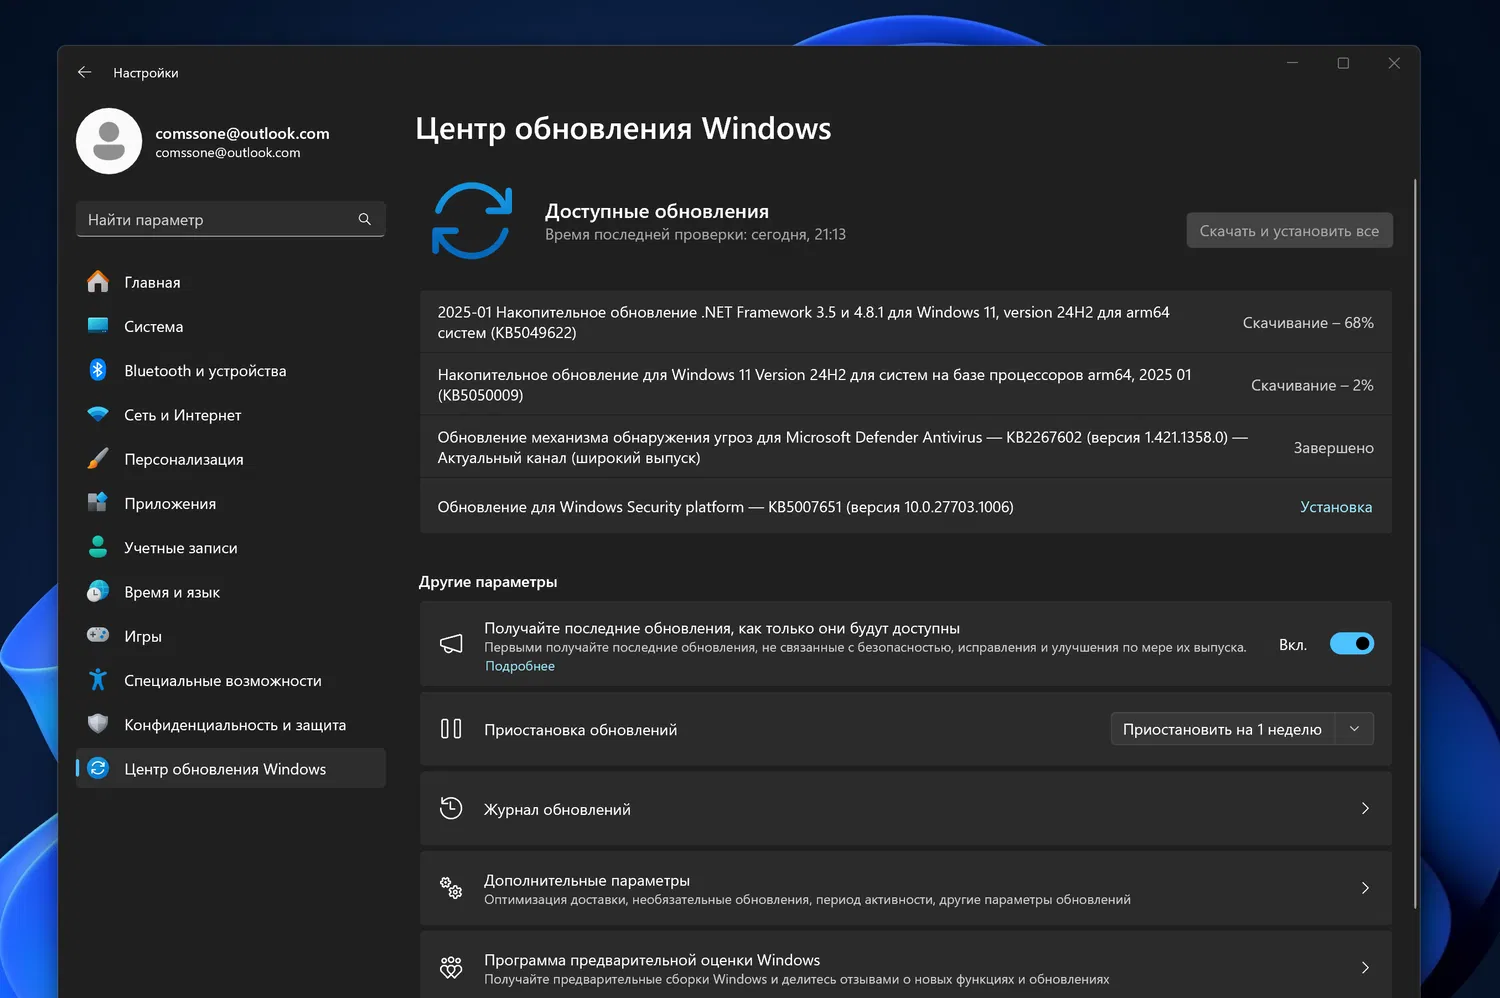This screenshot has width=1500, height=998.
Task: Go to Игры settings section
Action: [x=231, y=636]
